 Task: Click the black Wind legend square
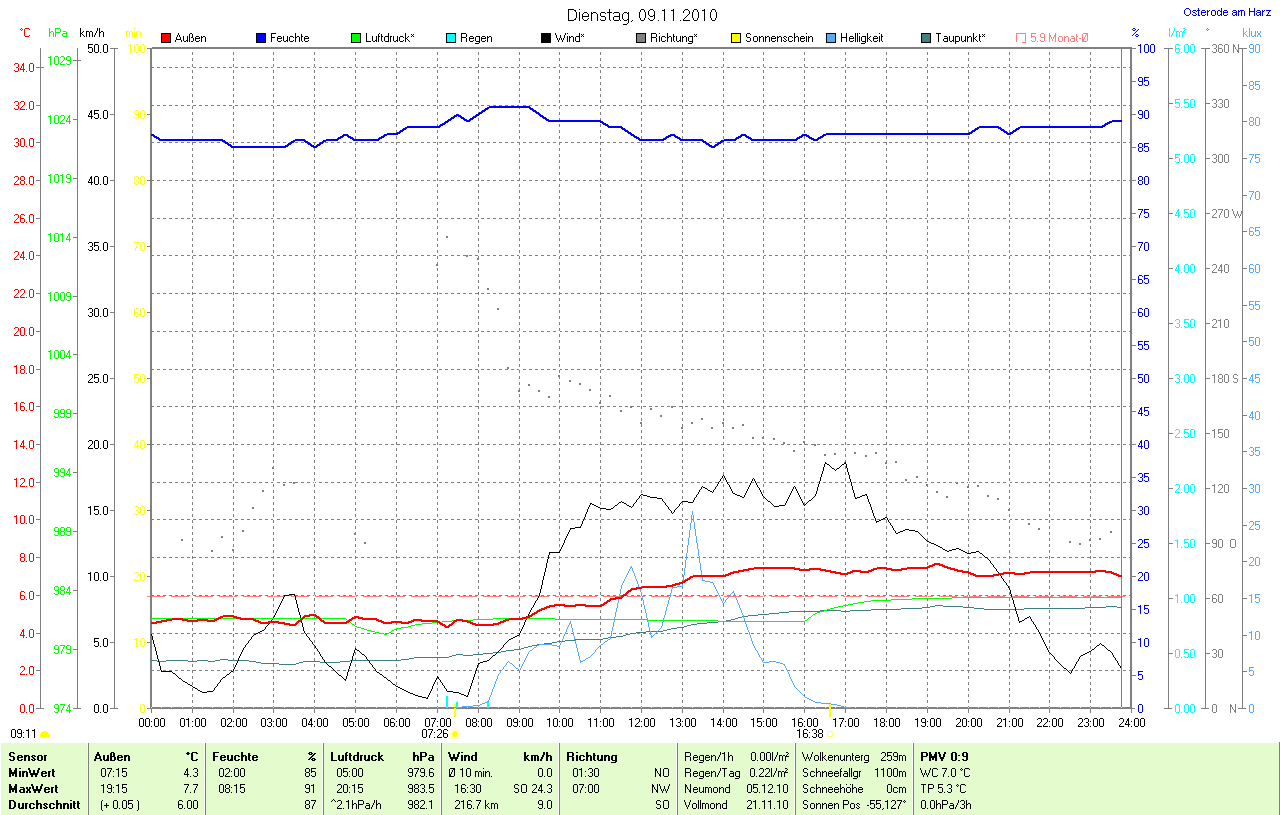pyautogui.click(x=546, y=38)
